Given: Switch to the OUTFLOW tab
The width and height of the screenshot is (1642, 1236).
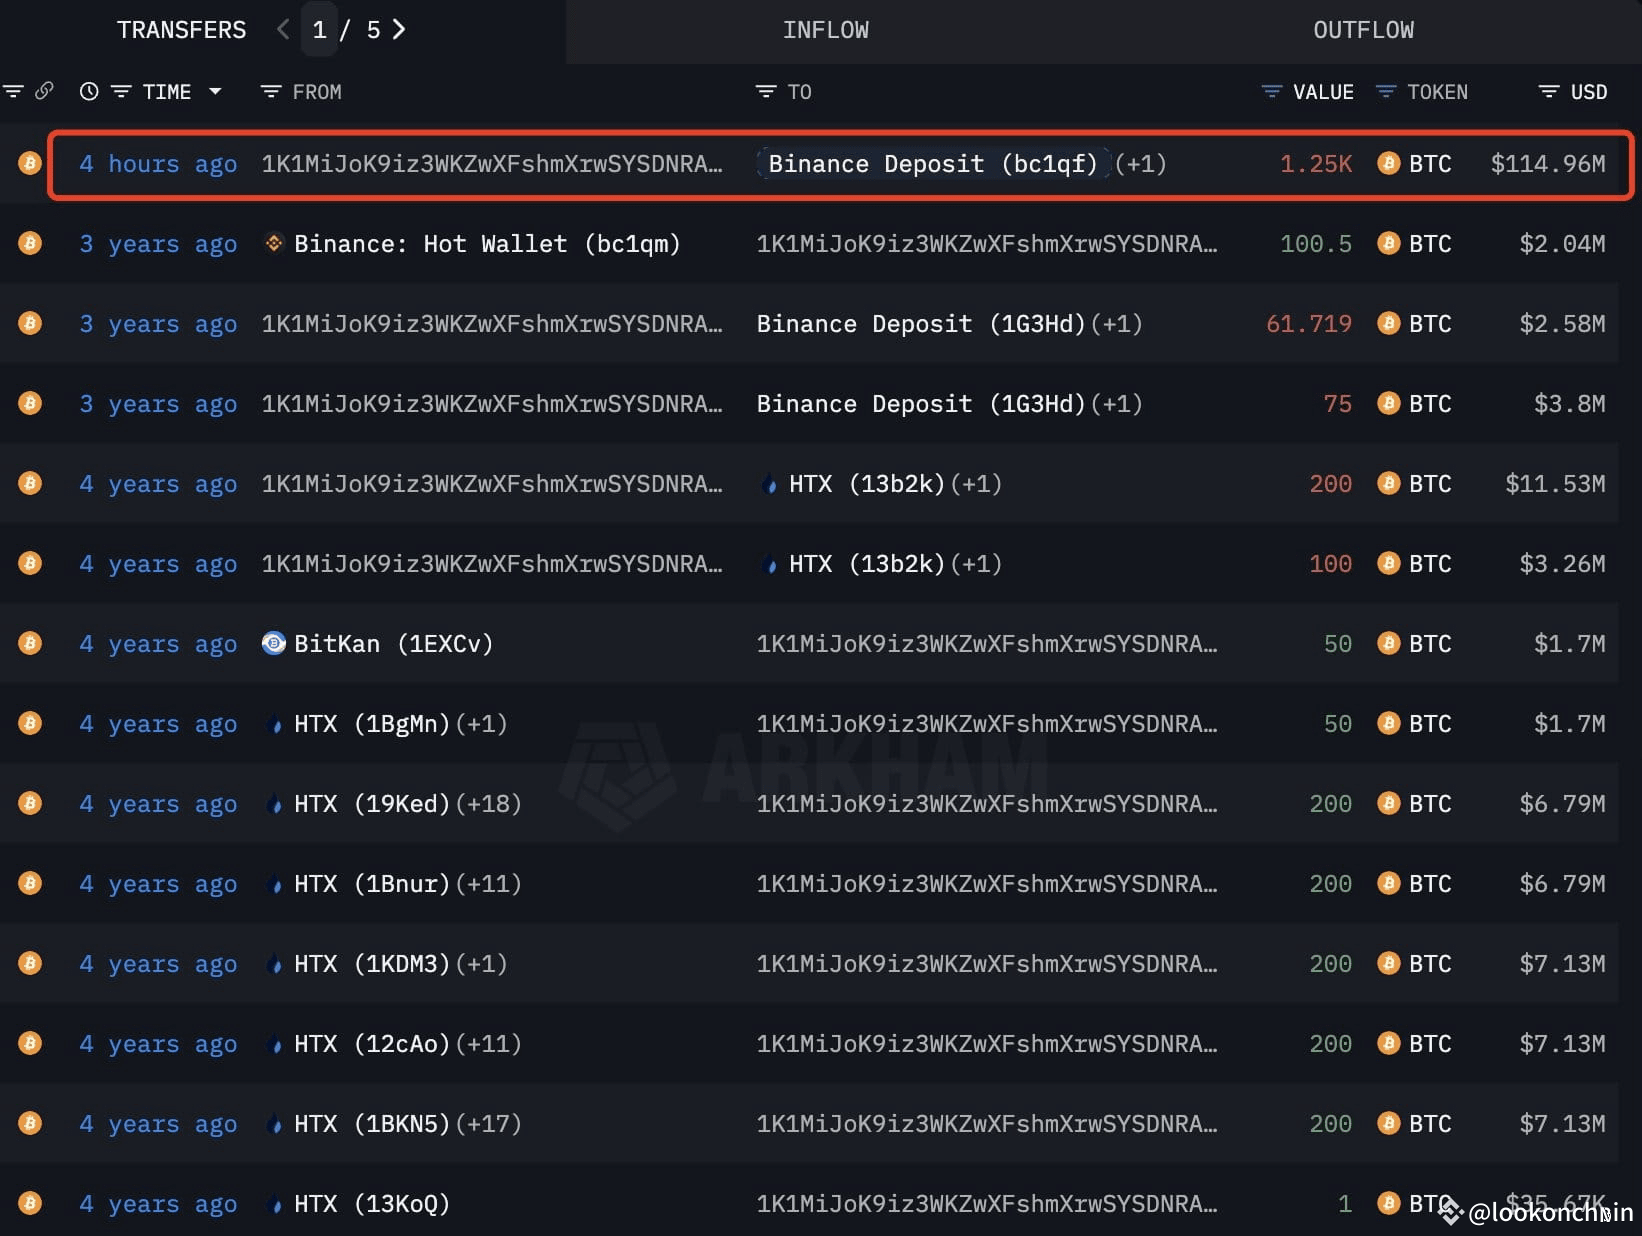Looking at the screenshot, I should 1364,31.
